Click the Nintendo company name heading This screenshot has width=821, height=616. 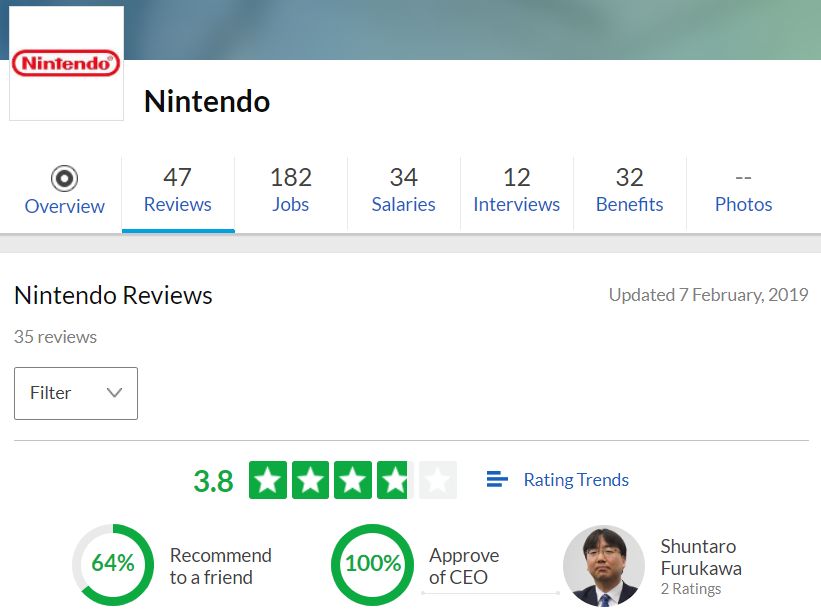pyautogui.click(x=207, y=101)
